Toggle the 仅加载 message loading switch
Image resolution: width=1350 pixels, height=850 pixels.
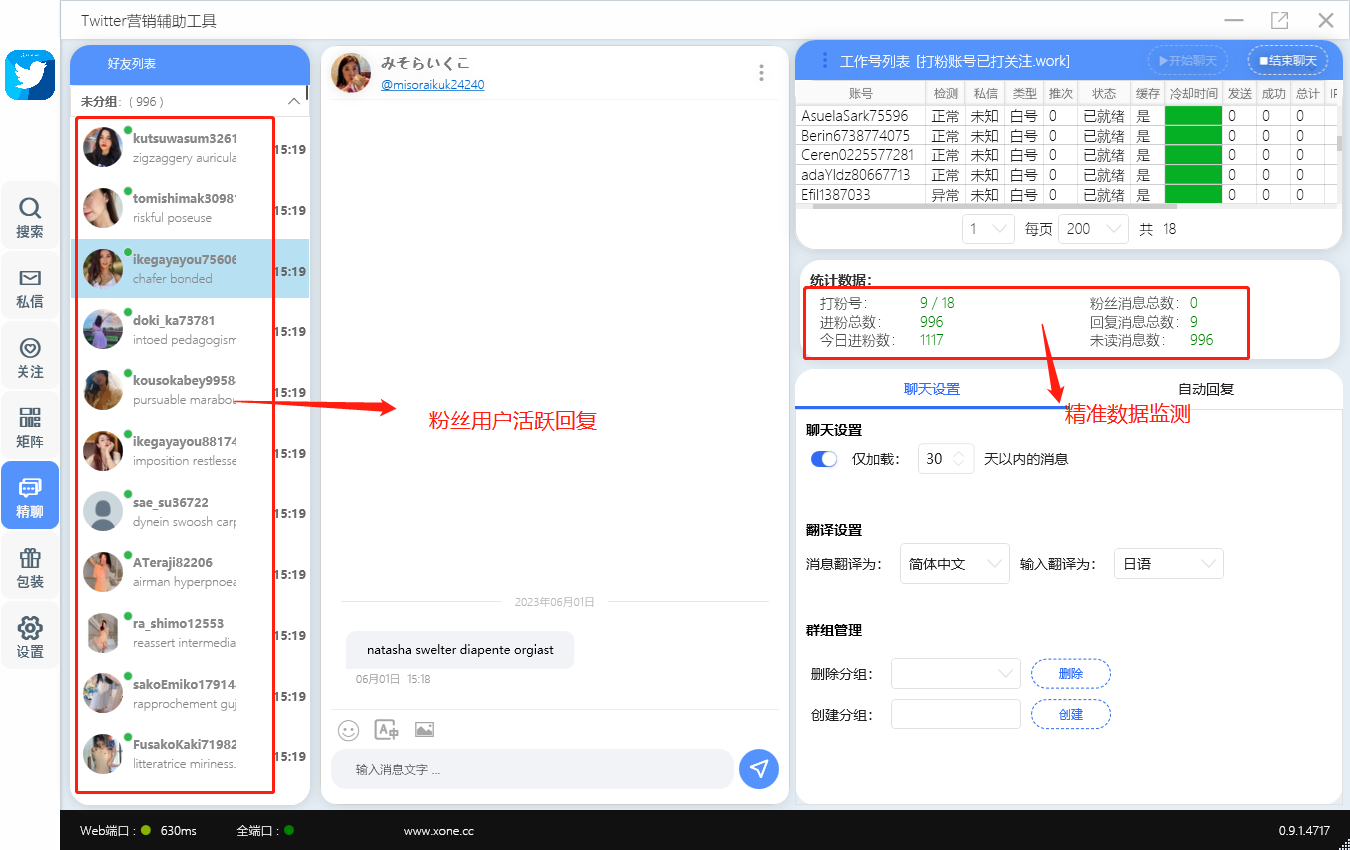pos(824,459)
